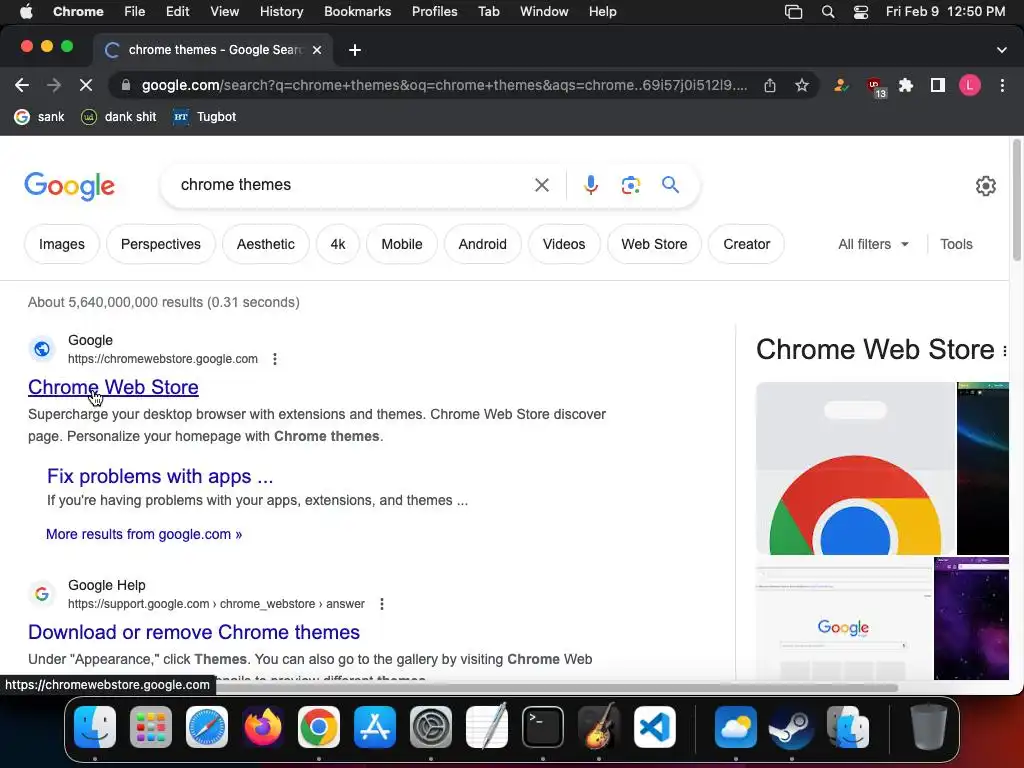The height and width of the screenshot is (768, 1024).
Task: Open the Profiles menu
Action: tap(434, 12)
